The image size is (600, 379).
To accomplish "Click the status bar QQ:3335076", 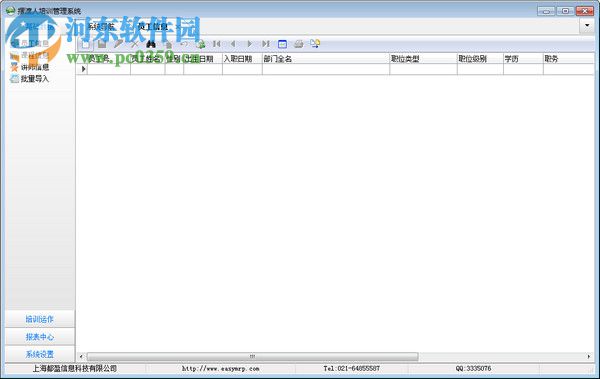I will coord(473,369).
